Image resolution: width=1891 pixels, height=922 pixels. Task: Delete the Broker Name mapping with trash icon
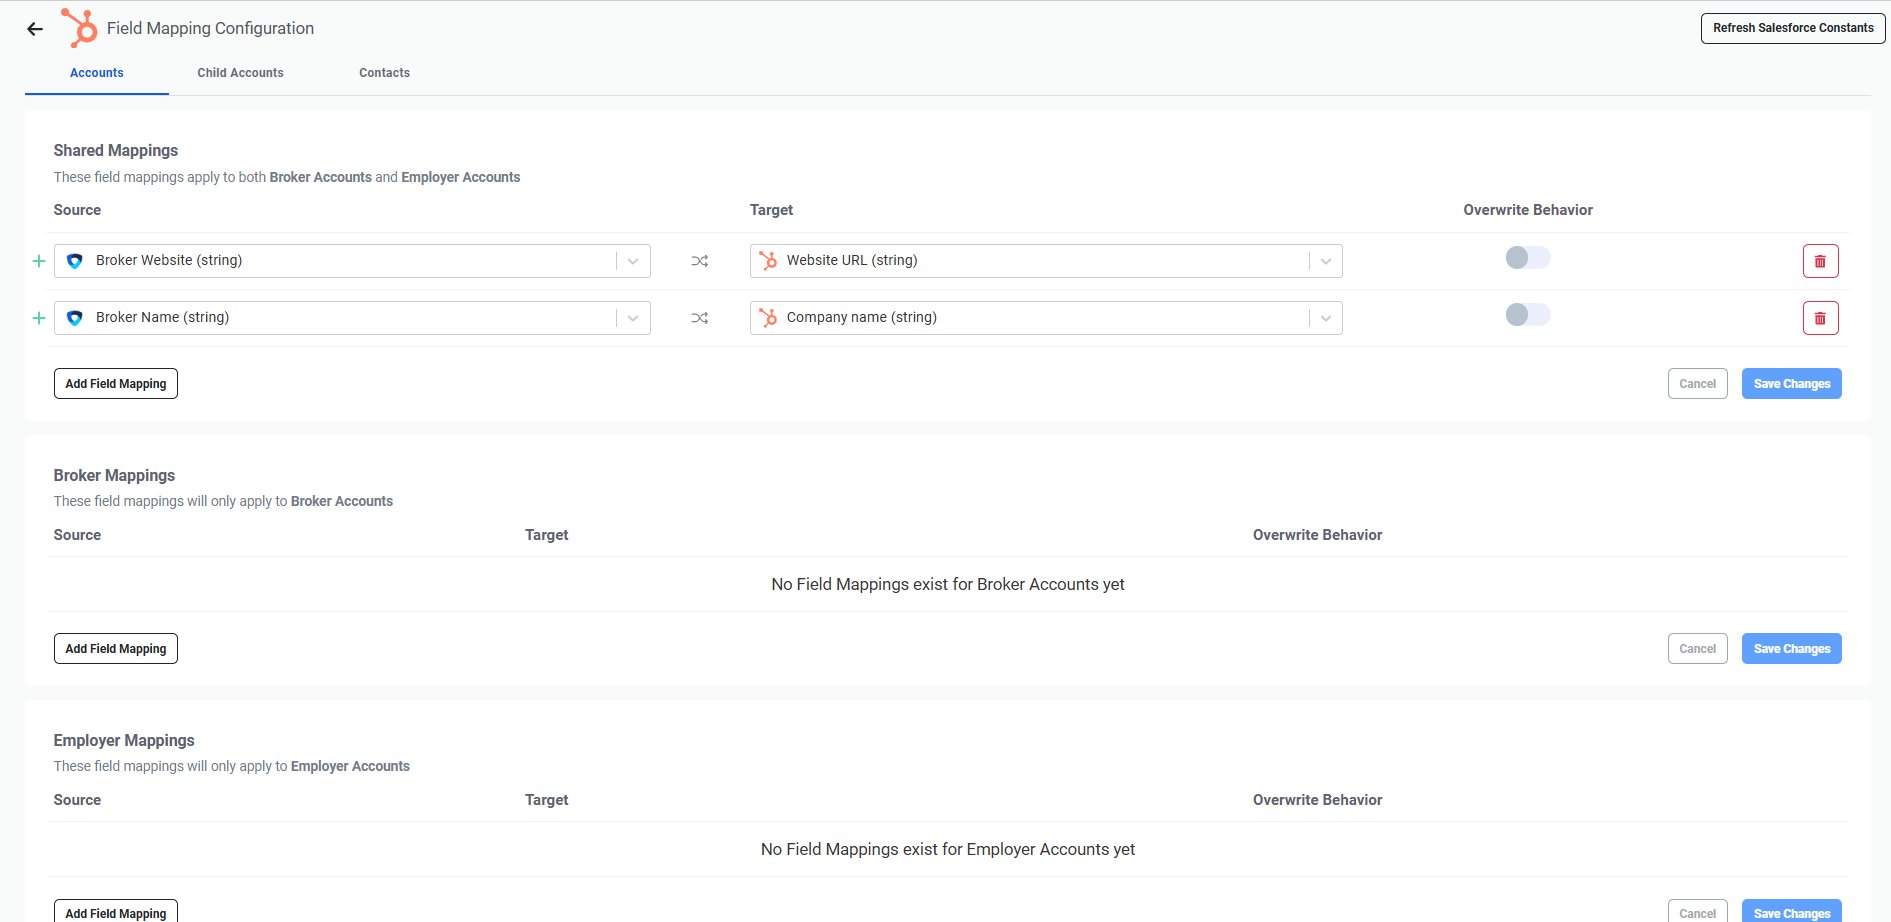(1820, 318)
